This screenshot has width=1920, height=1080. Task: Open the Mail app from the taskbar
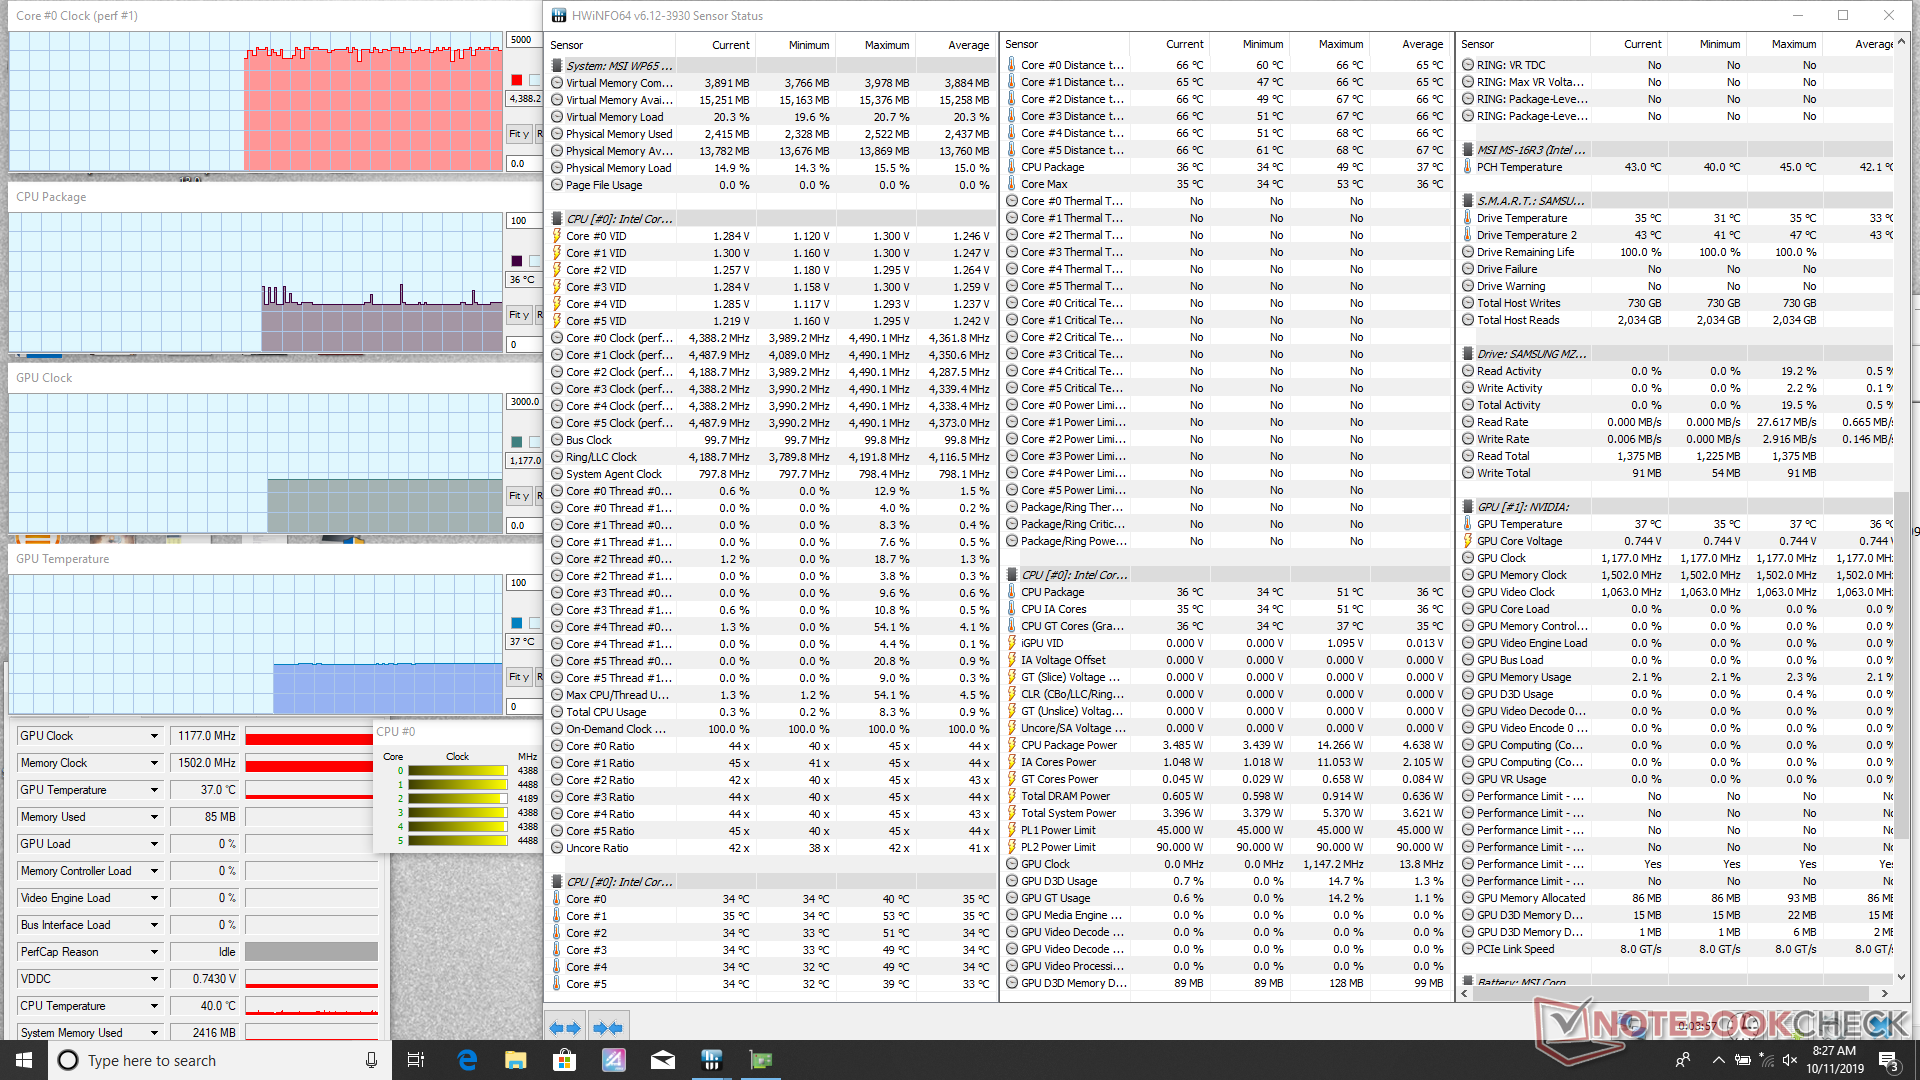662,1060
